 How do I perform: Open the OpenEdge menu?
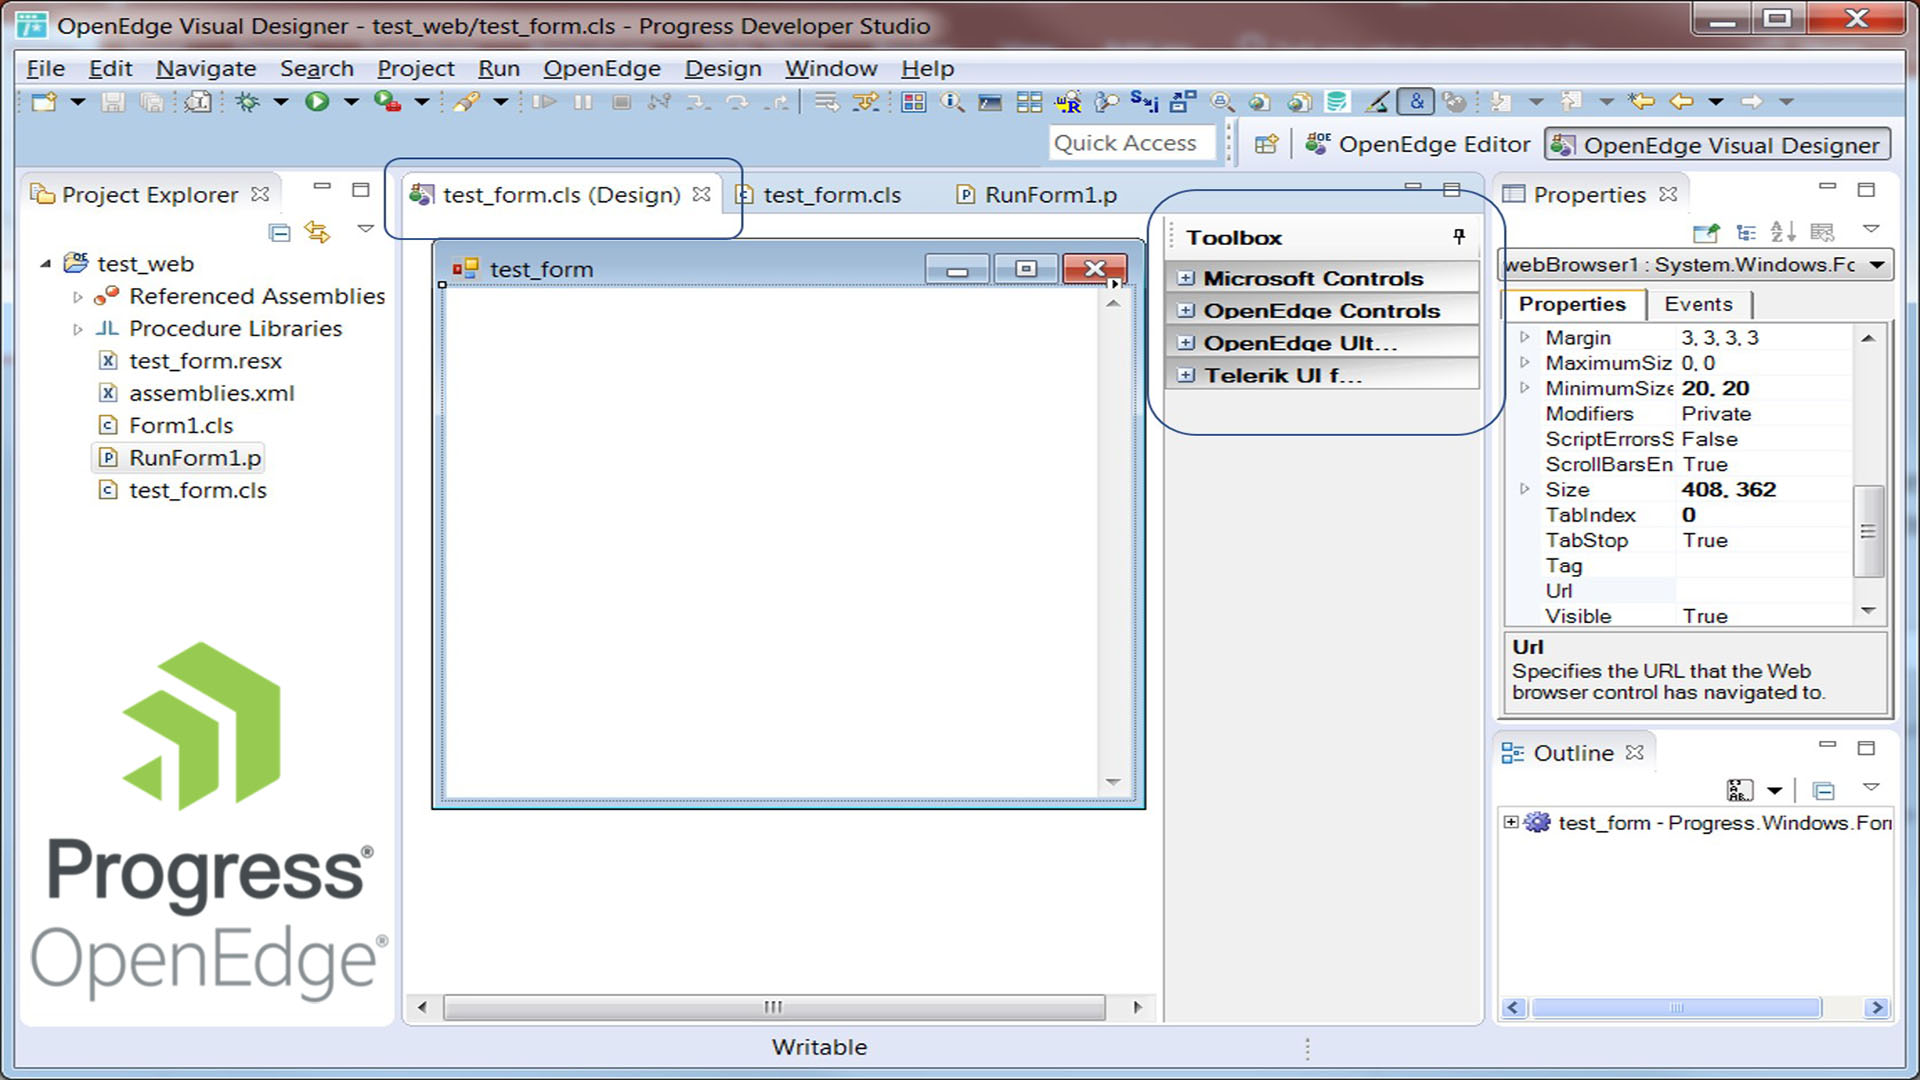[602, 68]
